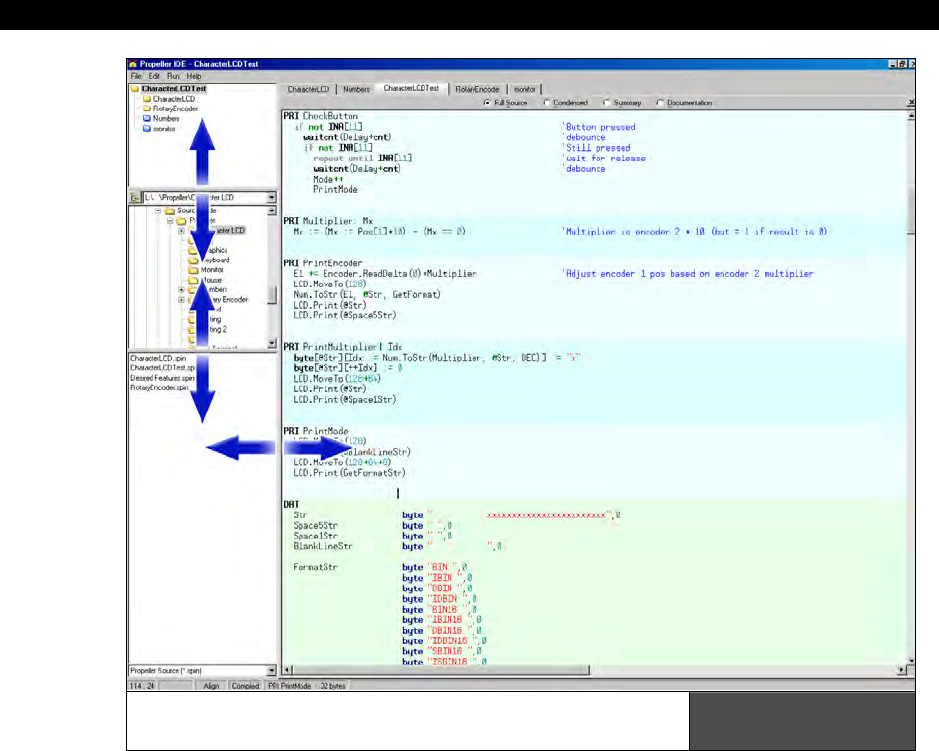The image size is (939, 751).
Task: Click the RotaryEncoder object folder icon
Action: click(147, 108)
